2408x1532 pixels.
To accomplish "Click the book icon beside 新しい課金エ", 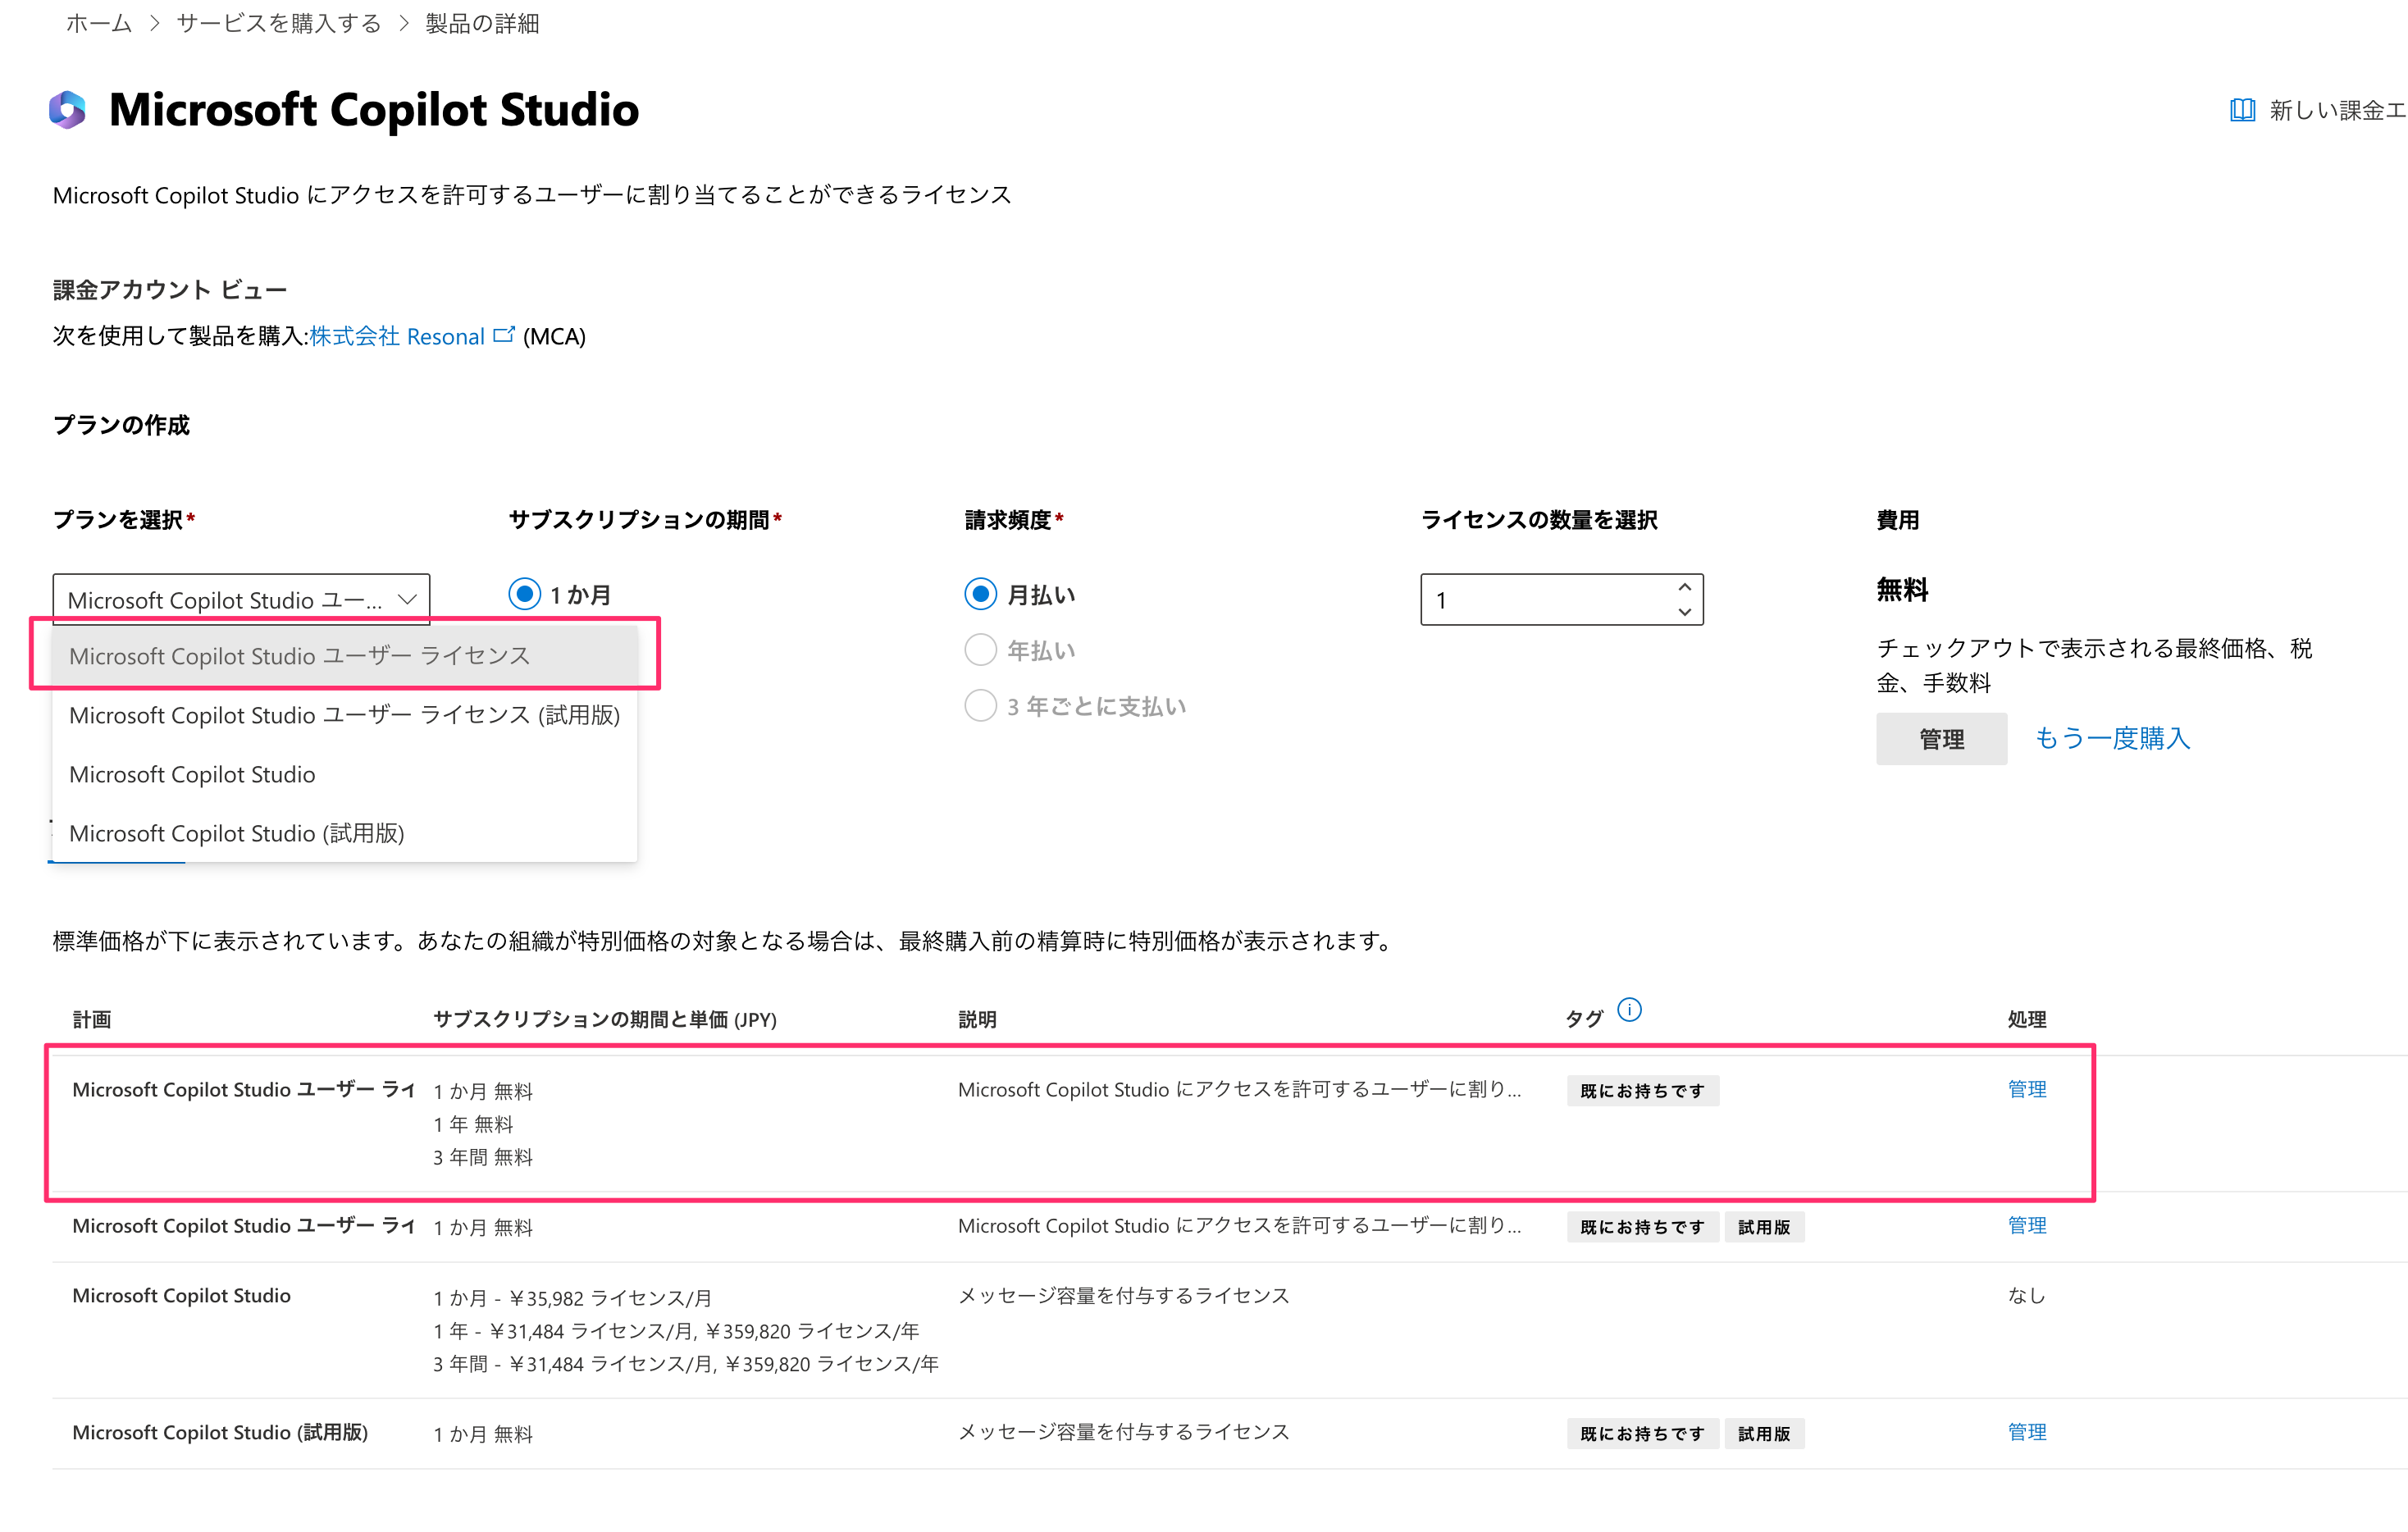I will (x=2242, y=110).
